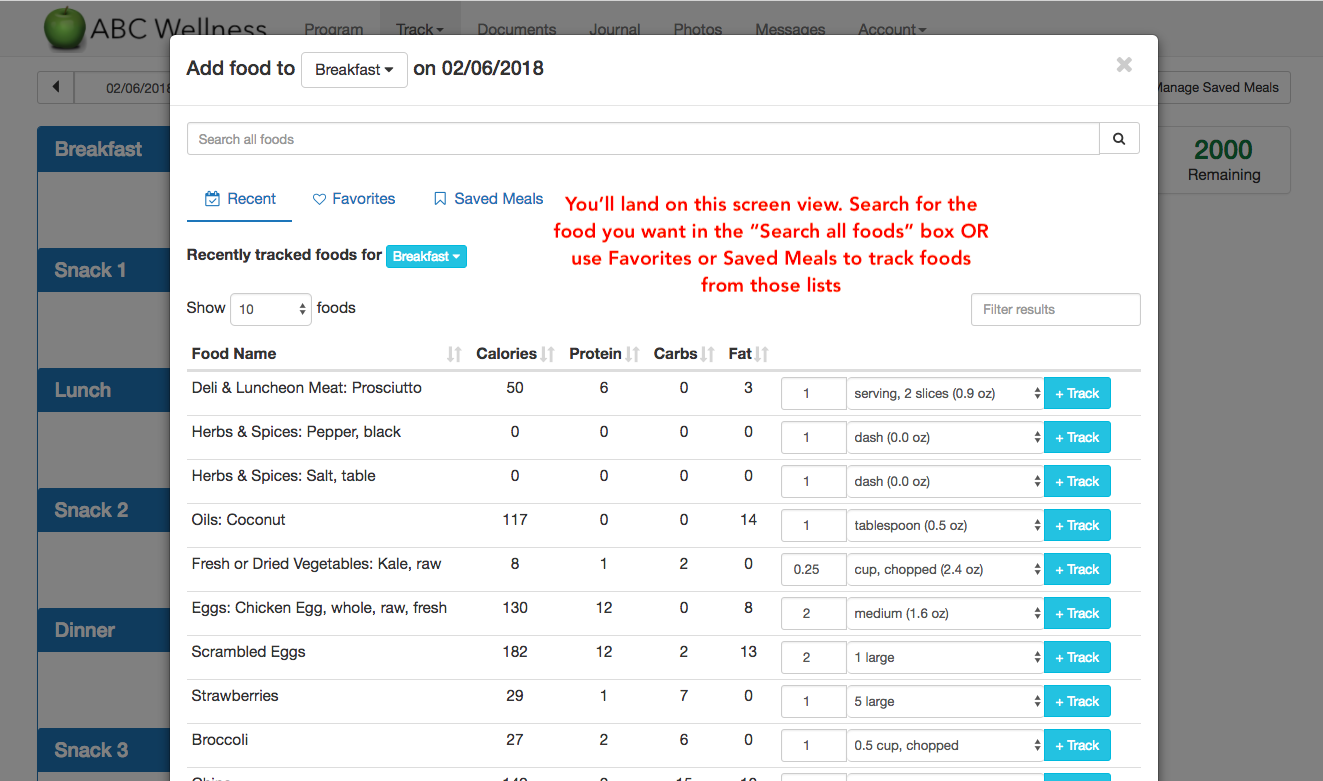Sort table by Protein column arrows
The width and height of the screenshot is (1323, 781).
pos(632,354)
